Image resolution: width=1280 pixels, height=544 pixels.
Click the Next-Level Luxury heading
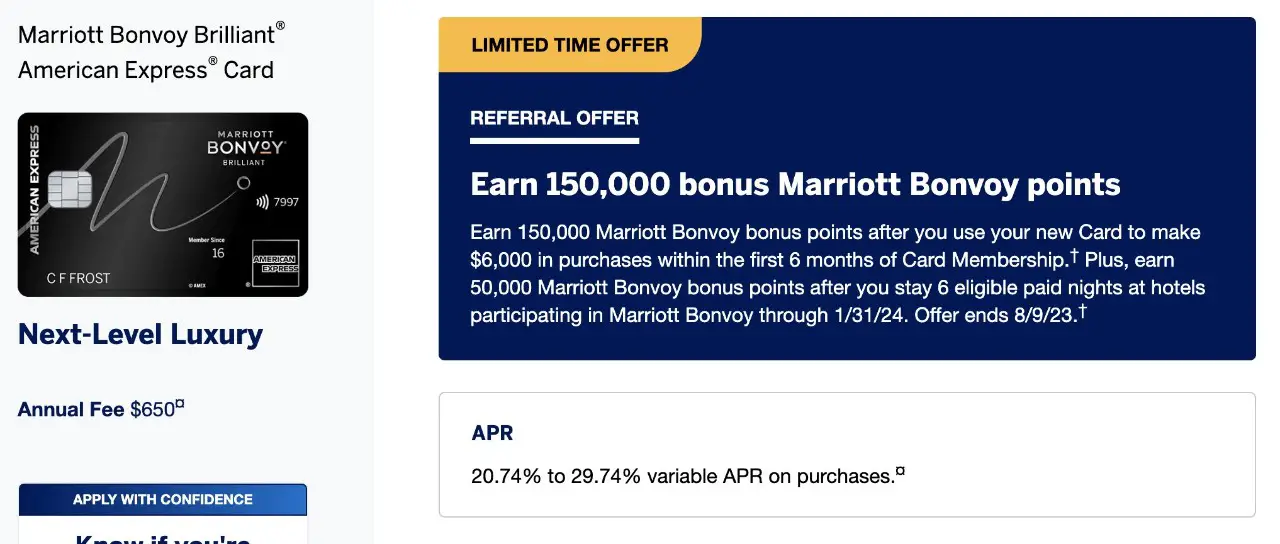click(x=140, y=334)
